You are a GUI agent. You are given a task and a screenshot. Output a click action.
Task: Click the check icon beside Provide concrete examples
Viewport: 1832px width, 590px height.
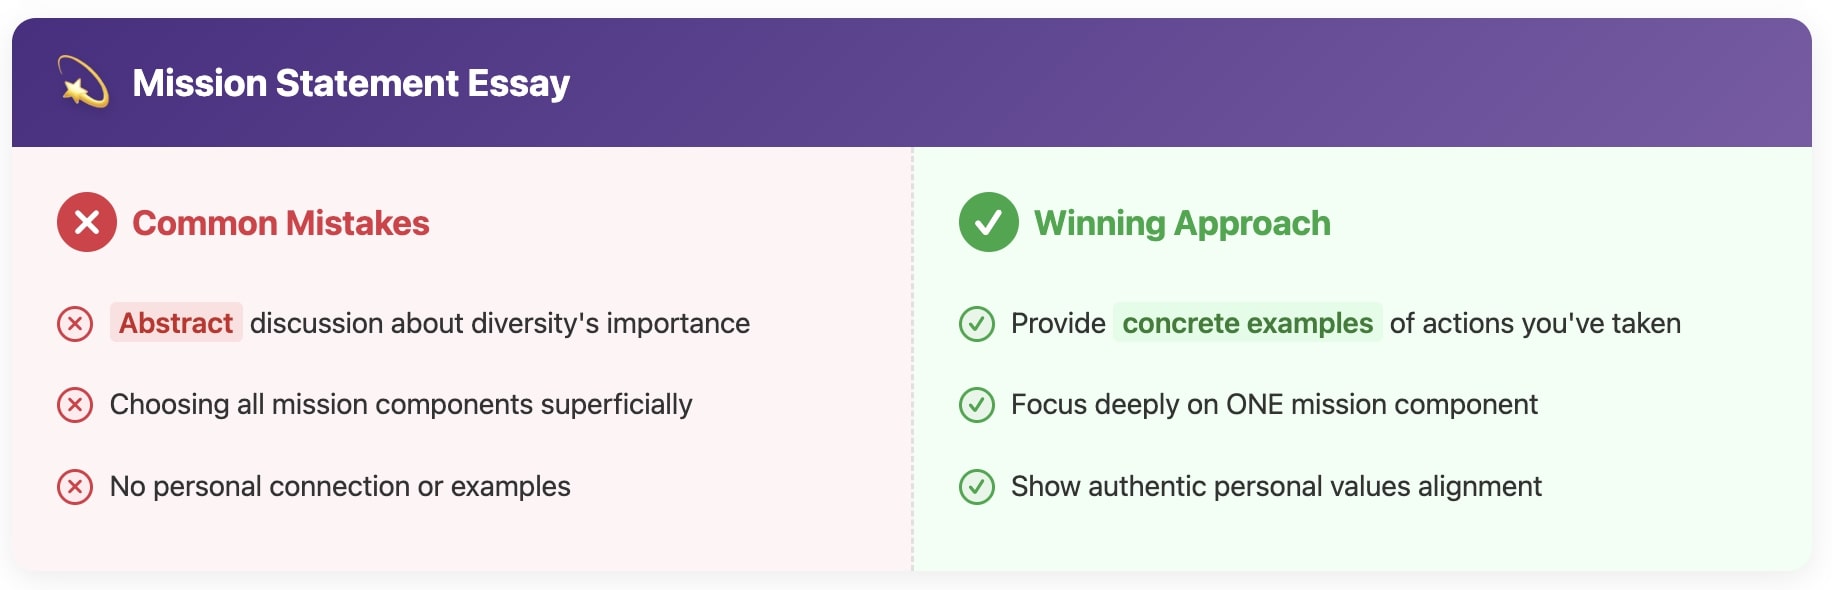pos(977,324)
